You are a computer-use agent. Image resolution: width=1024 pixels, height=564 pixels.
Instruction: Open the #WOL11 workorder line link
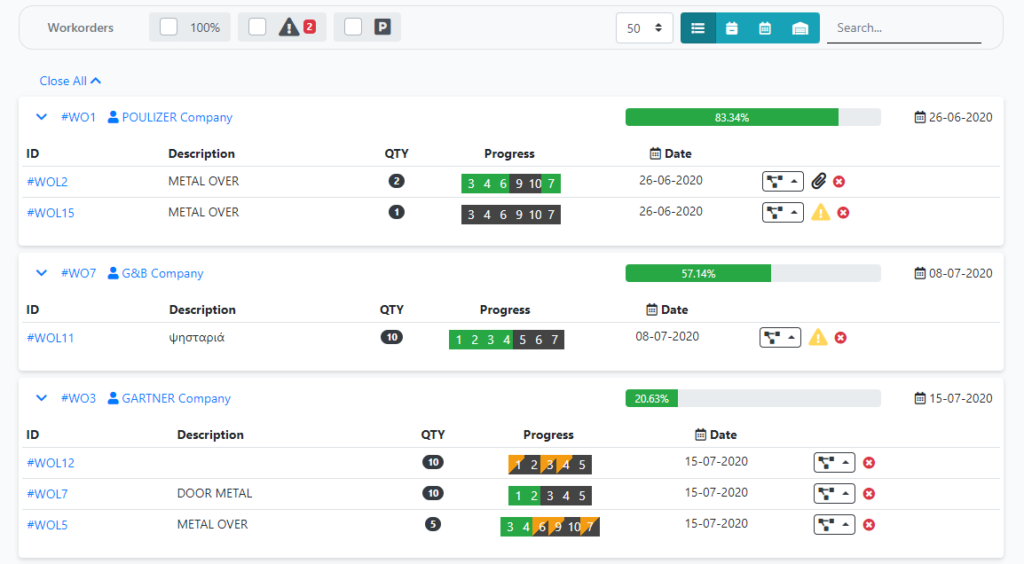point(50,338)
